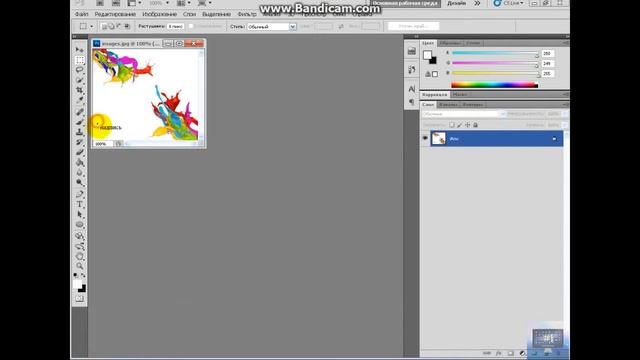Select the Zoom tool

pos(80,267)
